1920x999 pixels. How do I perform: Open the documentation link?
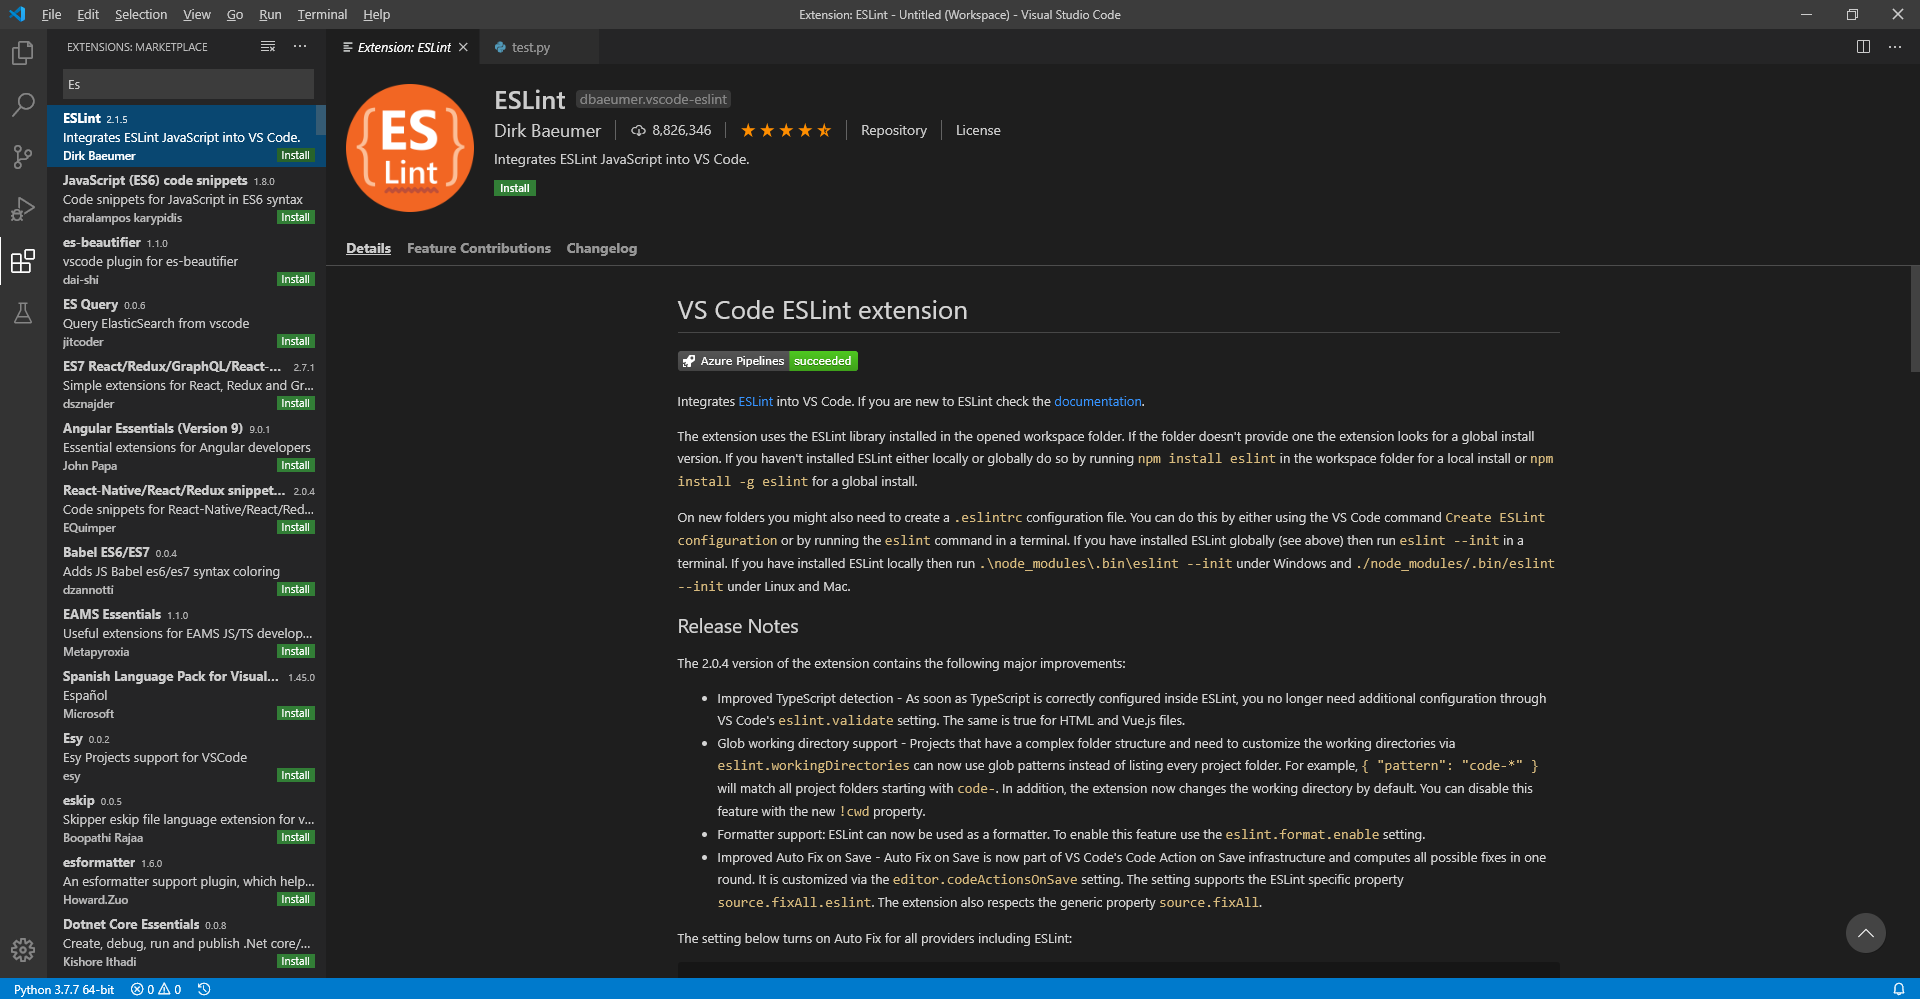coord(1097,401)
